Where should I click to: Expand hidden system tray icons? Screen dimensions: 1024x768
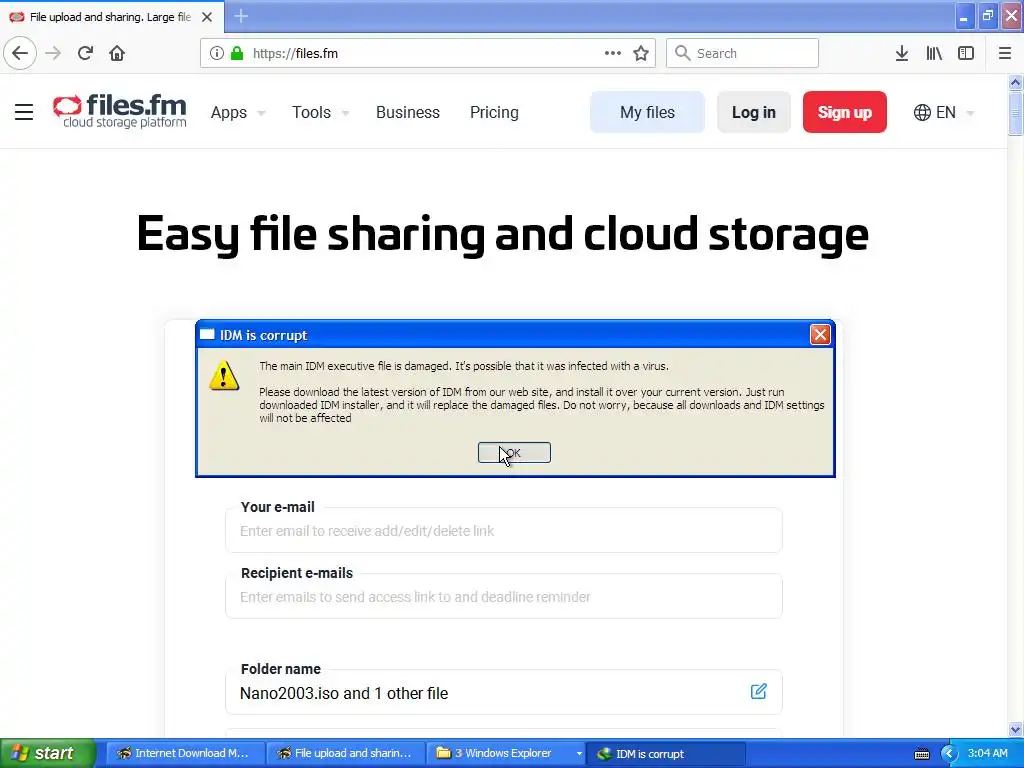pos(948,754)
